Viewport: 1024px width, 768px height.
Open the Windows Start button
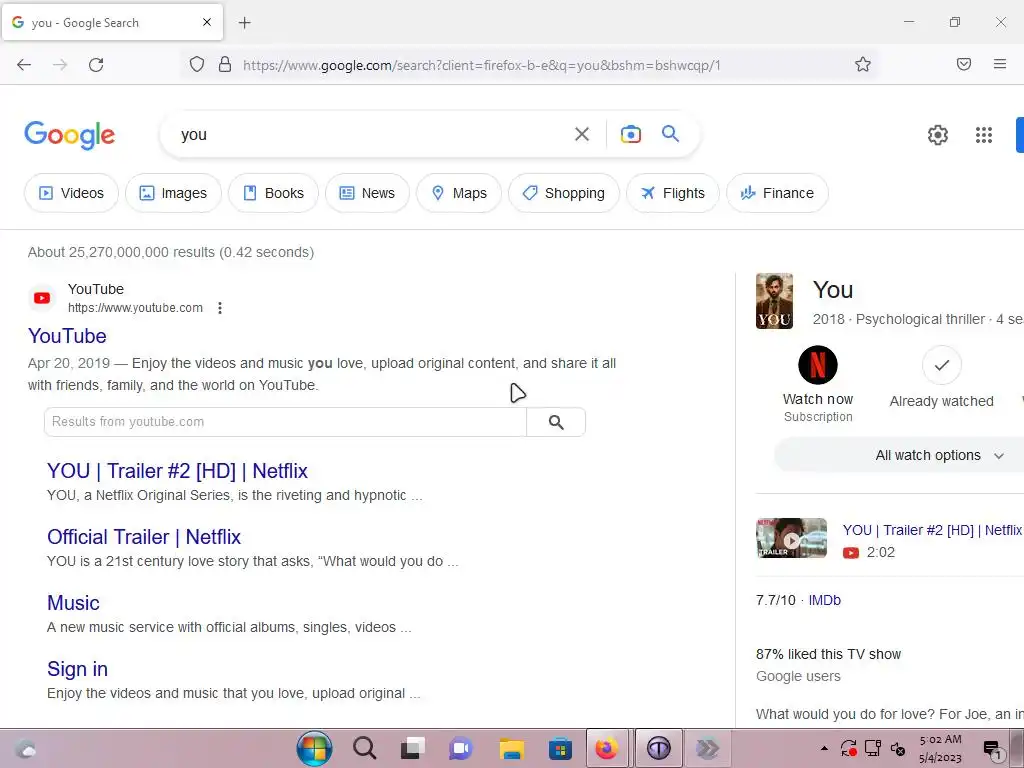click(314, 748)
